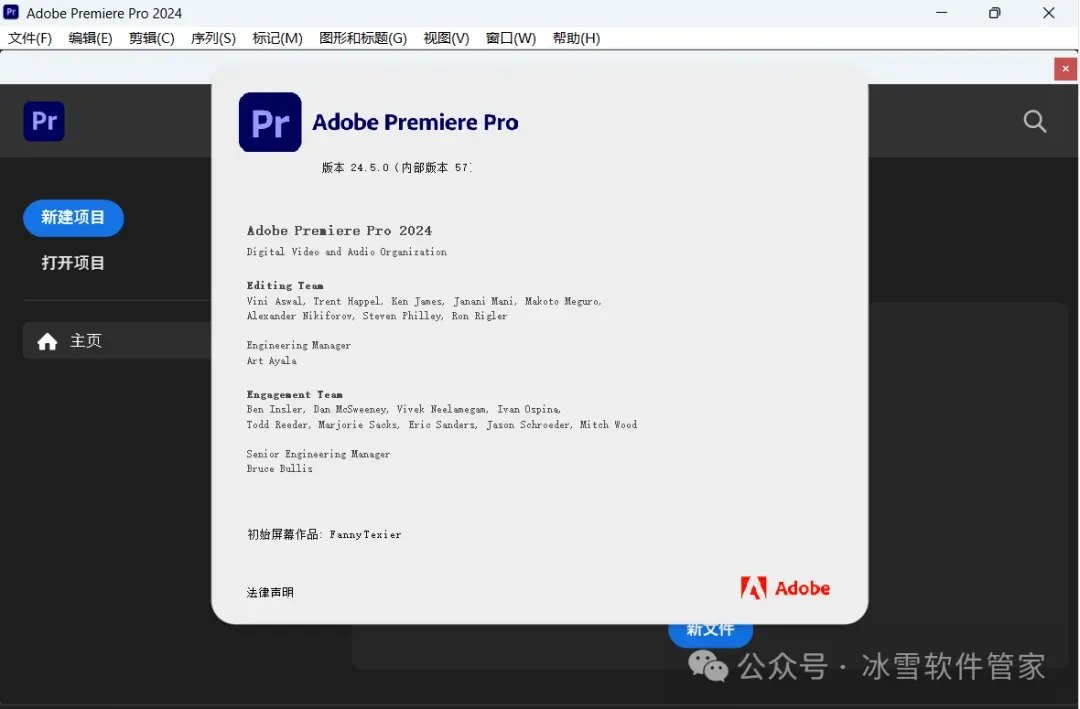Close the Adobe Premiere Pro 2024 window

coord(1048,12)
